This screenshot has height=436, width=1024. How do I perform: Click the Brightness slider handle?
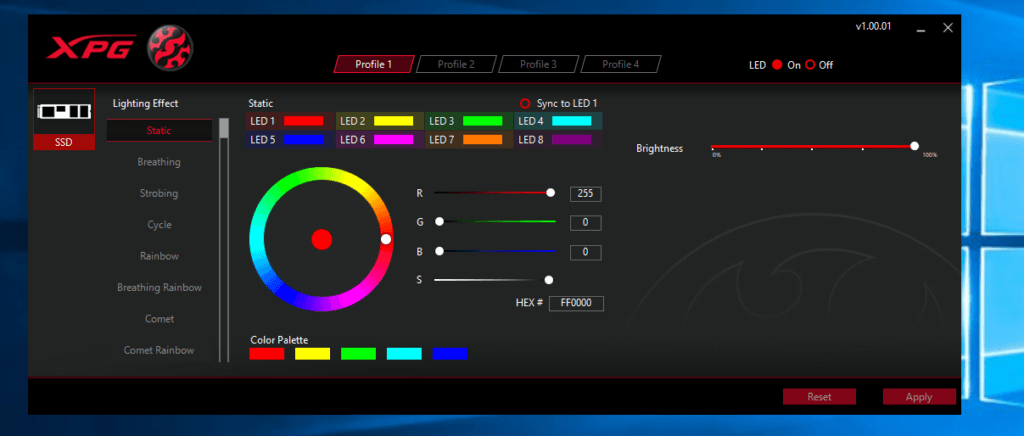point(914,146)
